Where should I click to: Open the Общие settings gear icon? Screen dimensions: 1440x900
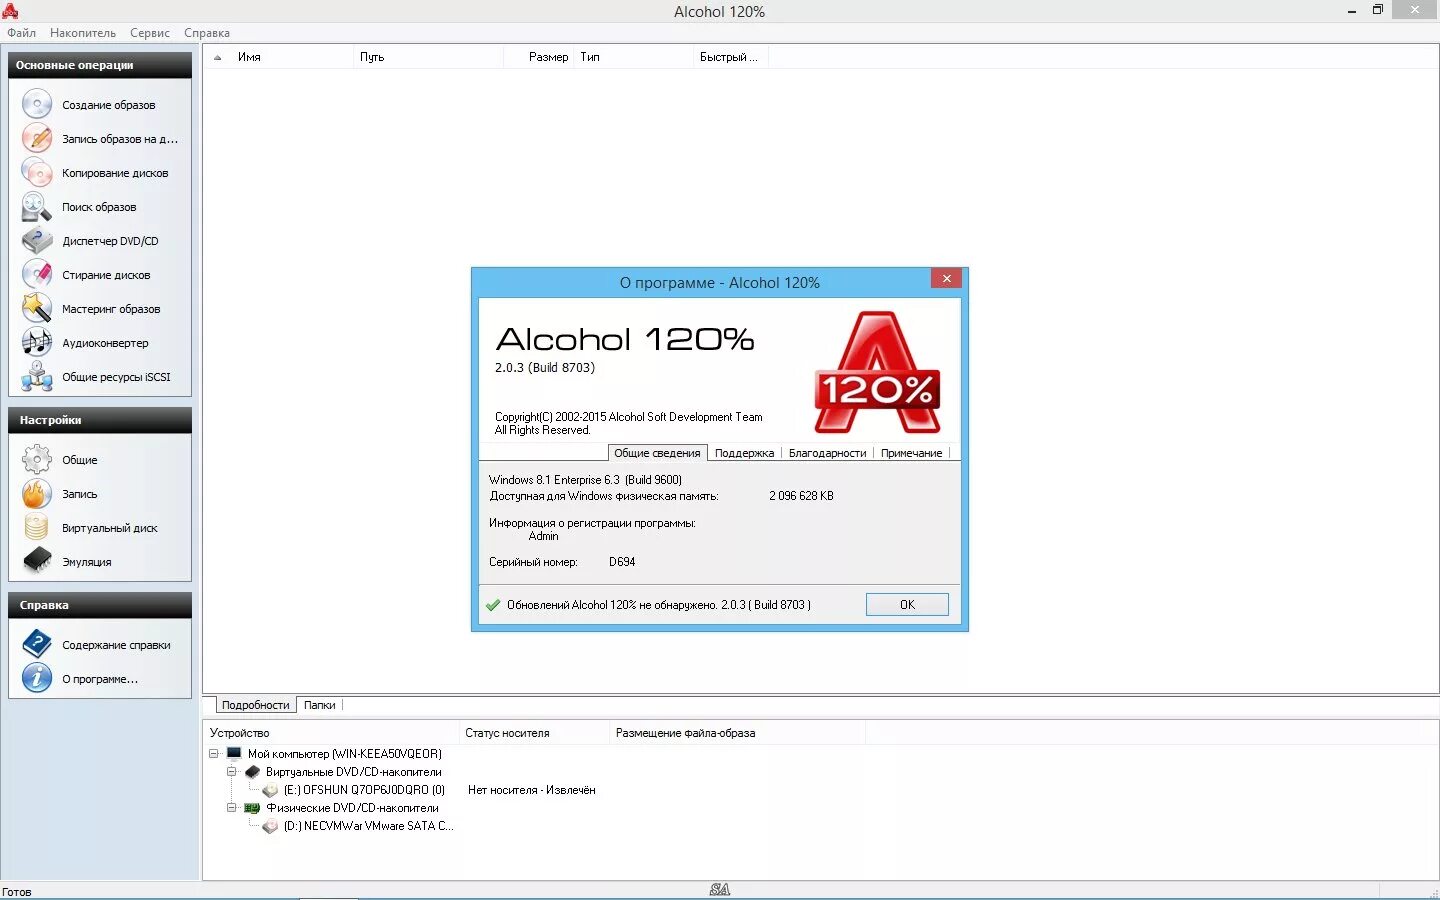[37, 459]
